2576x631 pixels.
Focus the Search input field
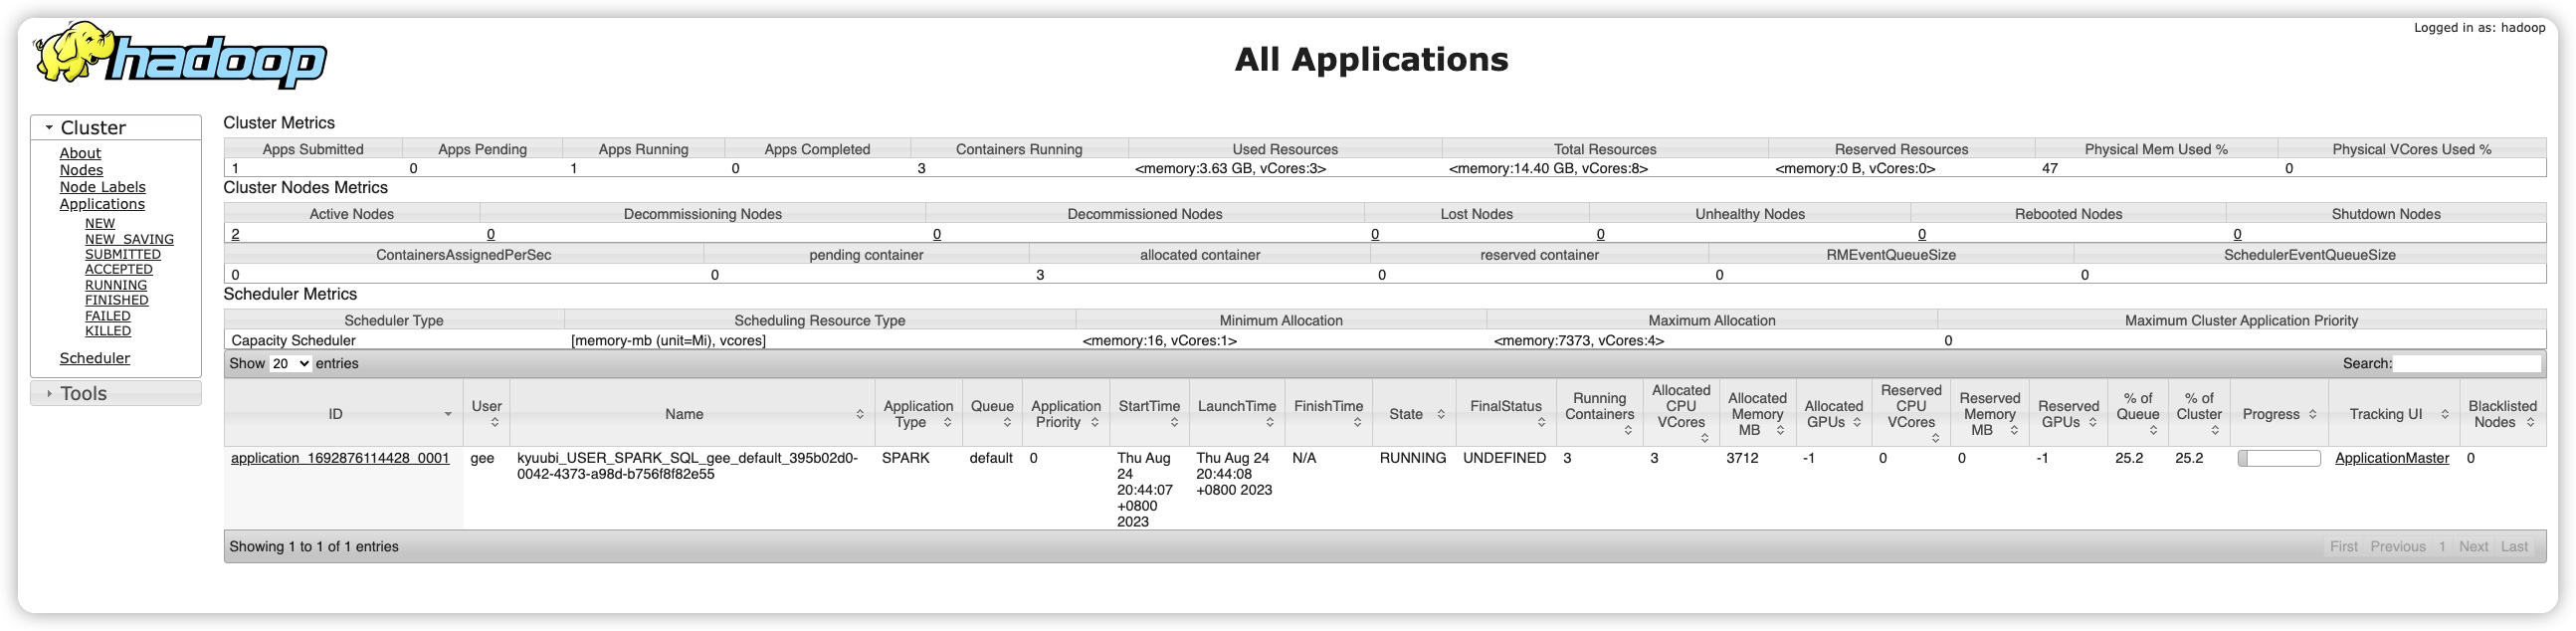coord(2466,364)
